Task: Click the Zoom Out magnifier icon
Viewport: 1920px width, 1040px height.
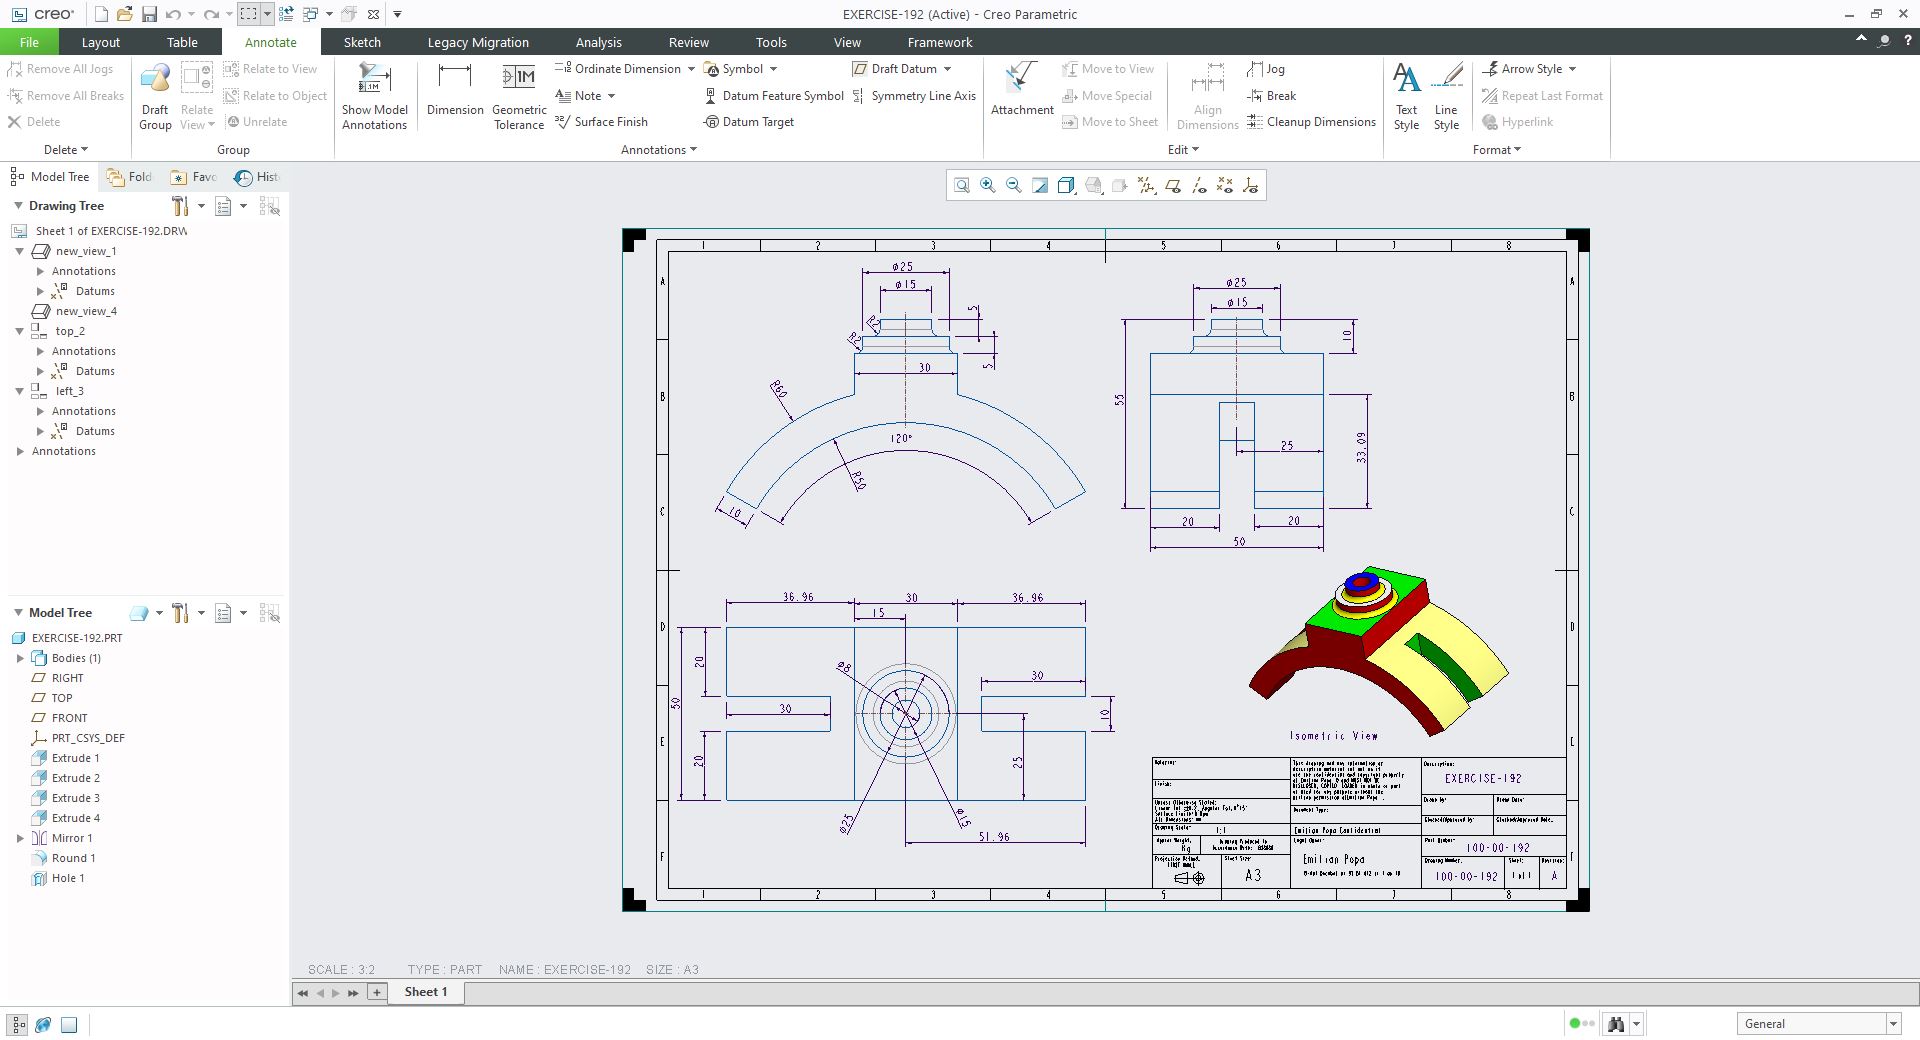Action: point(1013,185)
